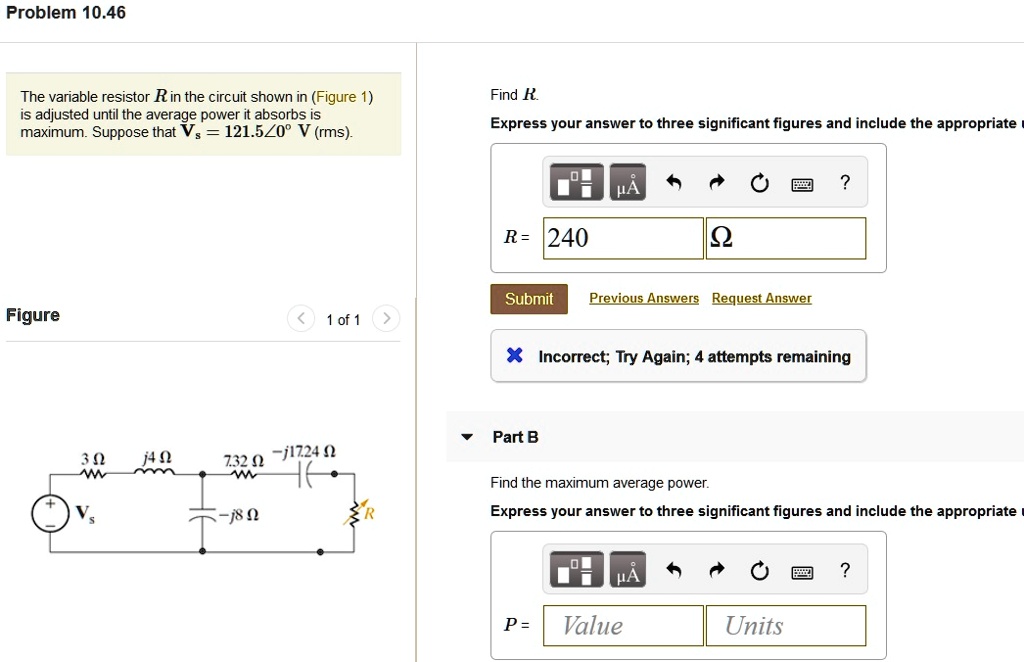The width and height of the screenshot is (1024, 662).
Task: Open the Previous Answers link
Action: pos(643,297)
